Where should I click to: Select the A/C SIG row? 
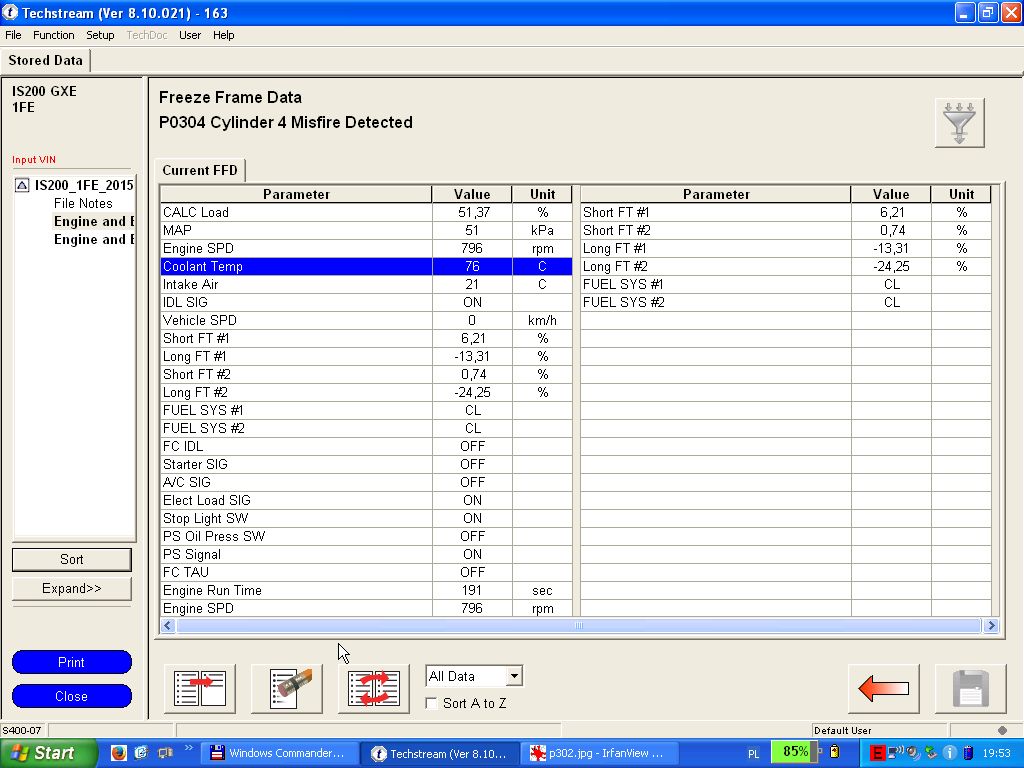pyautogui.click(x=366, y=483)
